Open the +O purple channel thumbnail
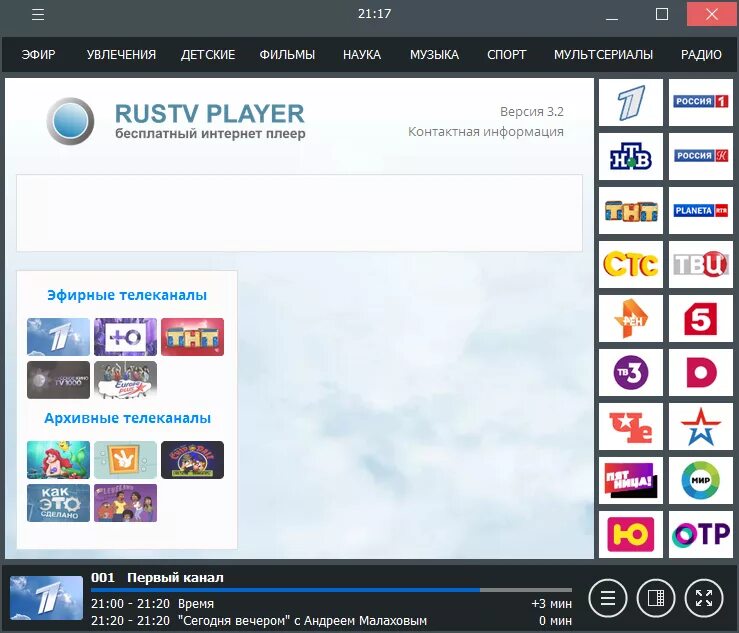 point(125,337)
